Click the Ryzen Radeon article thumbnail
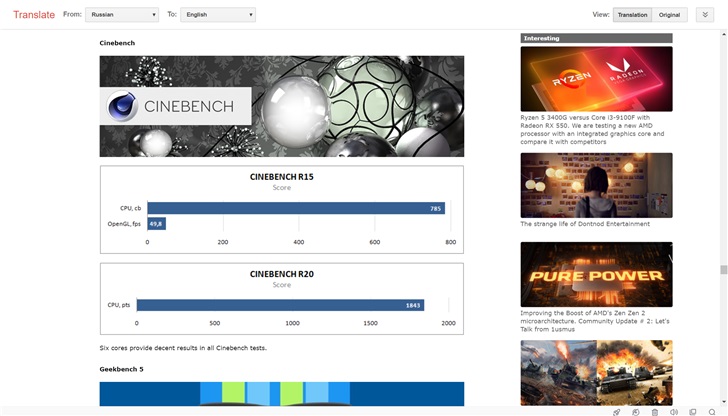Image resolution: width=728 pixels, height=416 pixels. tap(596, 78)
